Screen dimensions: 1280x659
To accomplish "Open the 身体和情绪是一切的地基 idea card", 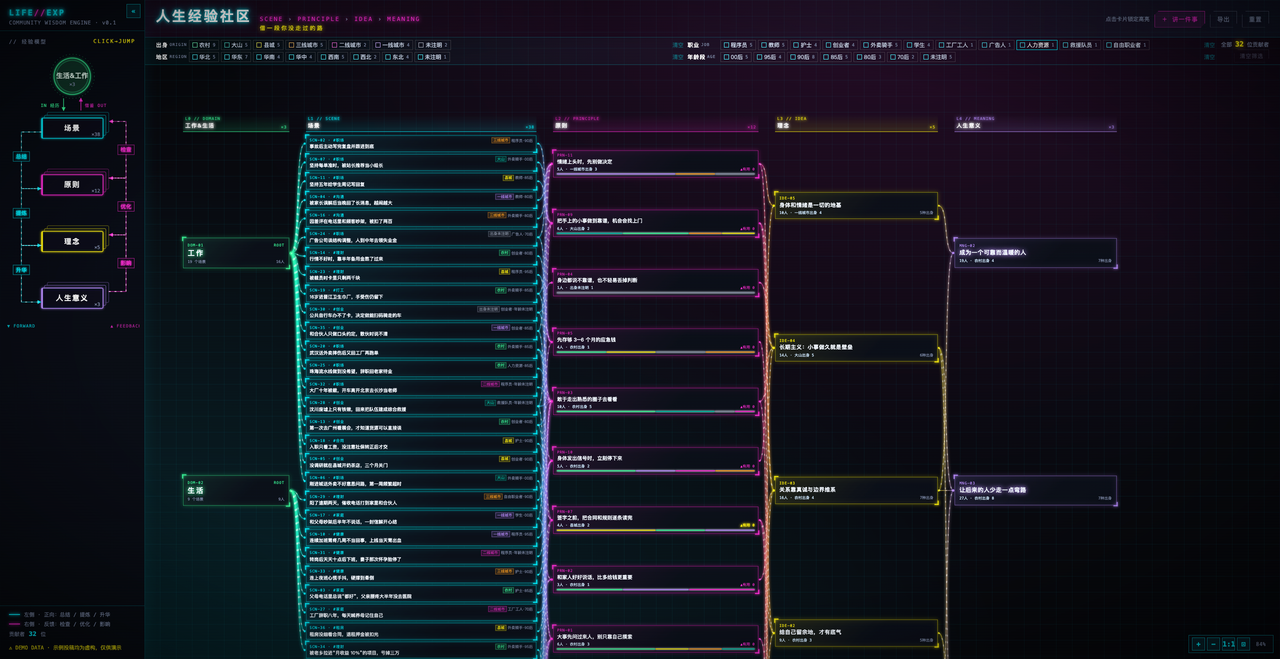I will point(856,206).
